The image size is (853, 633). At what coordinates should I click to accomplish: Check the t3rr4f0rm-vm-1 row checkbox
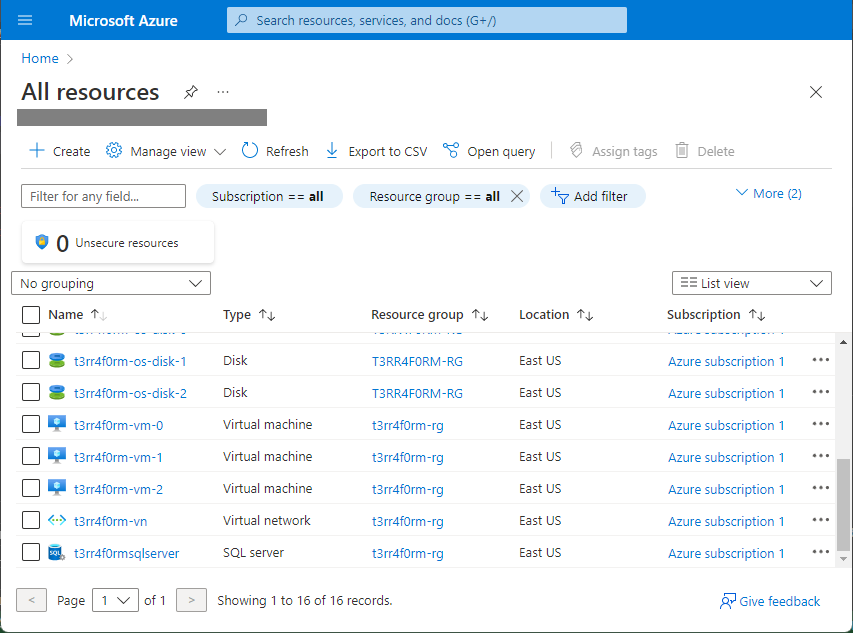tap(31, 456)
